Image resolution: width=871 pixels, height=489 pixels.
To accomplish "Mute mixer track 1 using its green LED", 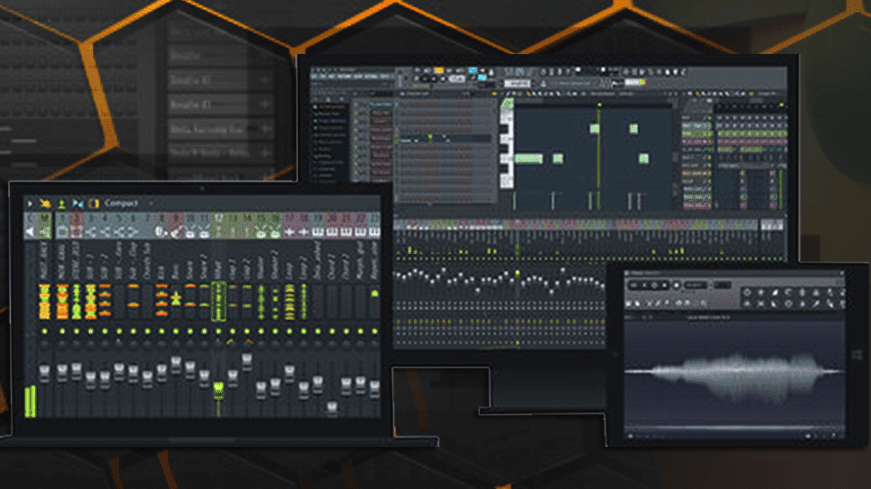I will coord(61,331).
